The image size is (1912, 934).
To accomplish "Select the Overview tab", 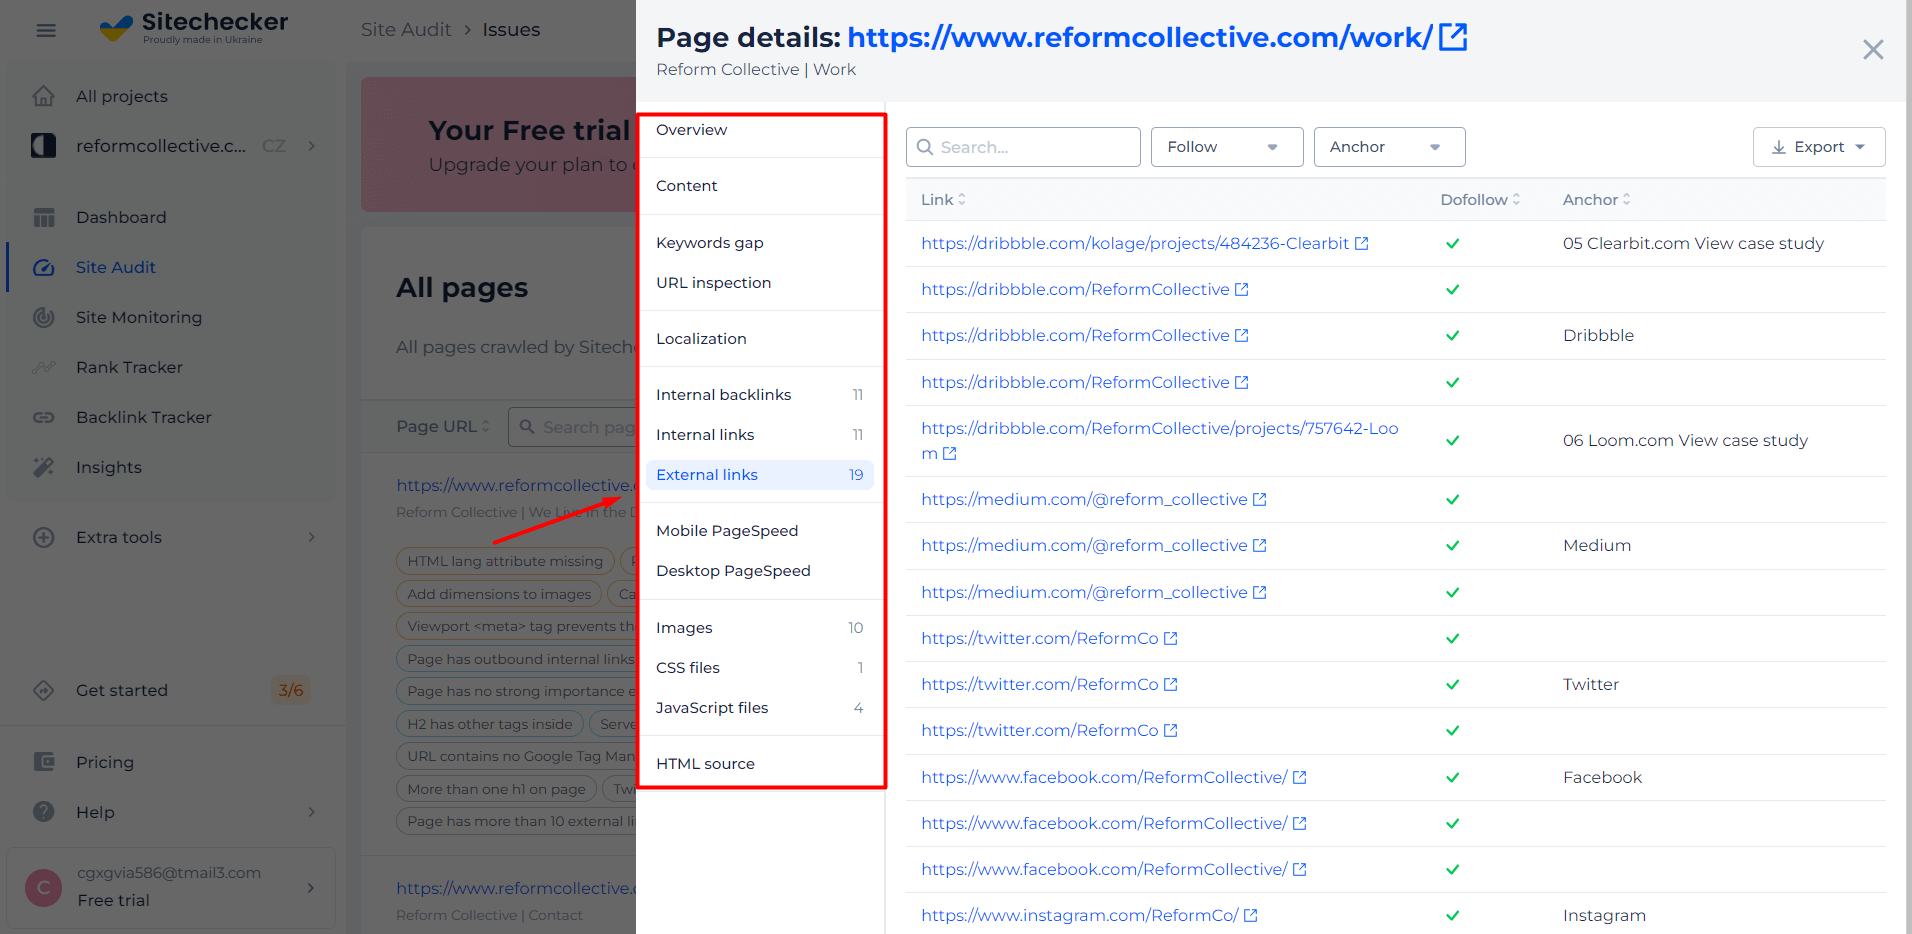I will [691, 130].
